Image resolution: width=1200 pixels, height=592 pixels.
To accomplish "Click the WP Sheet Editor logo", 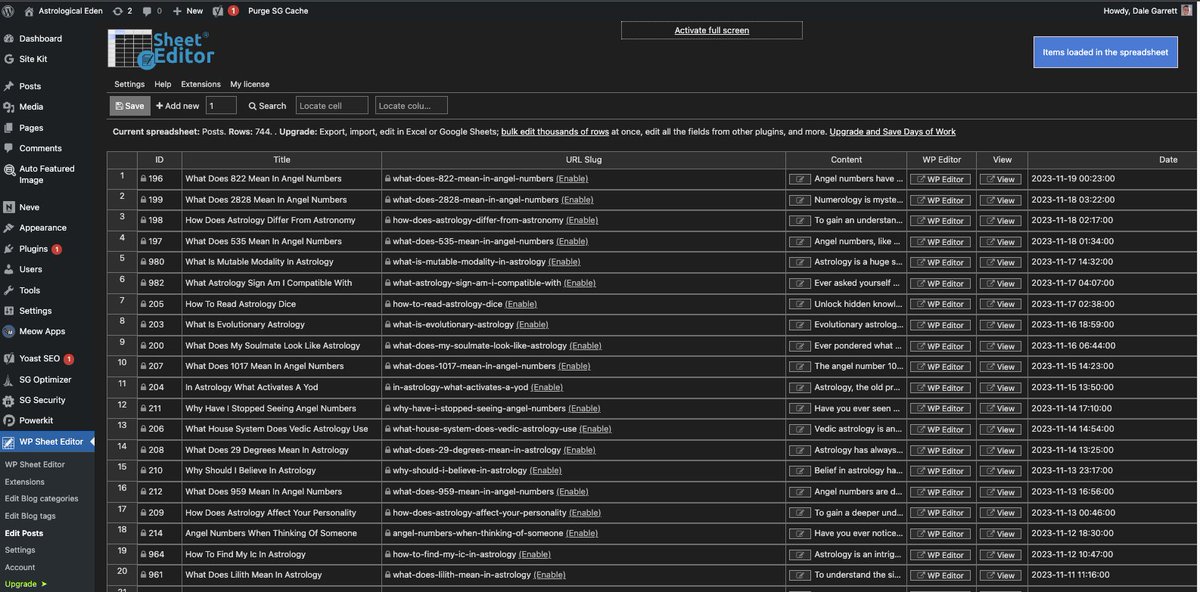I will tap(160, 48).
